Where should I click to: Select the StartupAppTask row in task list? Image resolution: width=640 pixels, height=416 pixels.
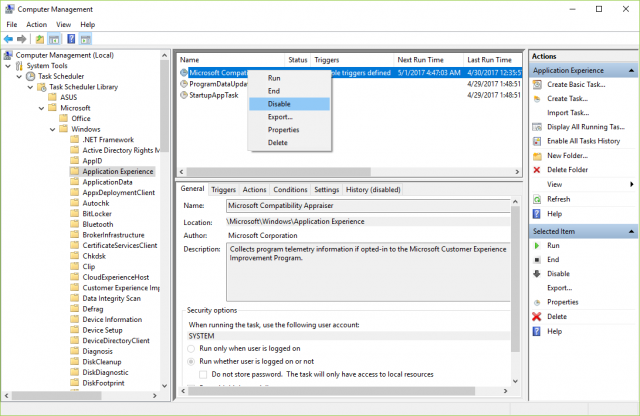coord(214,96)
